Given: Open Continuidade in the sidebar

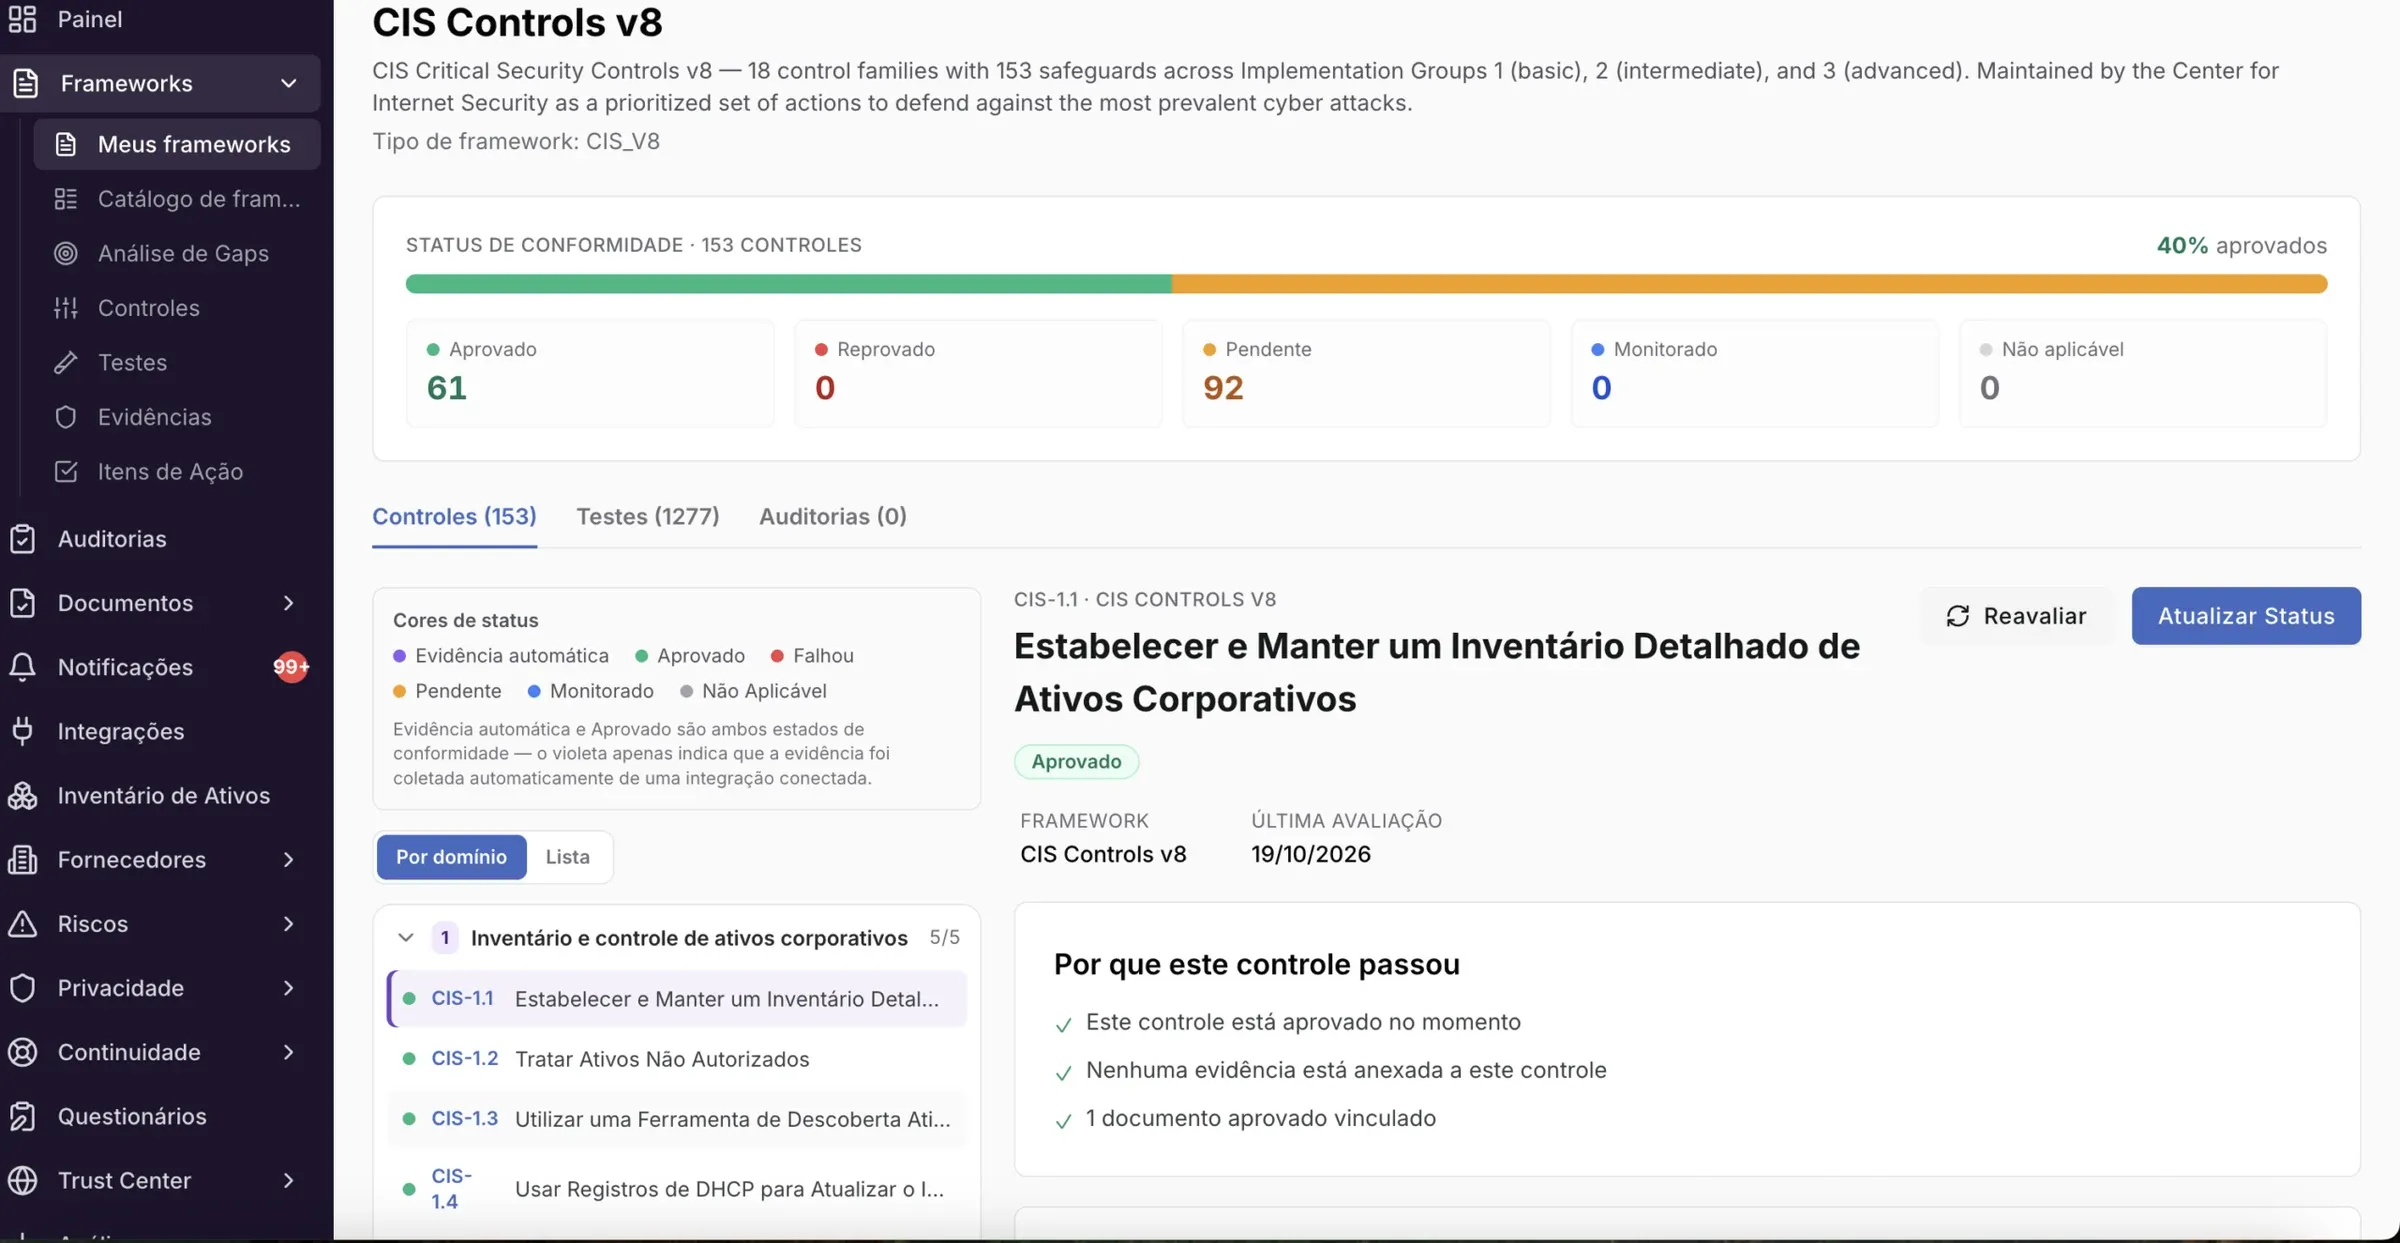Looking at the screenshot, I should [161, 1052].
